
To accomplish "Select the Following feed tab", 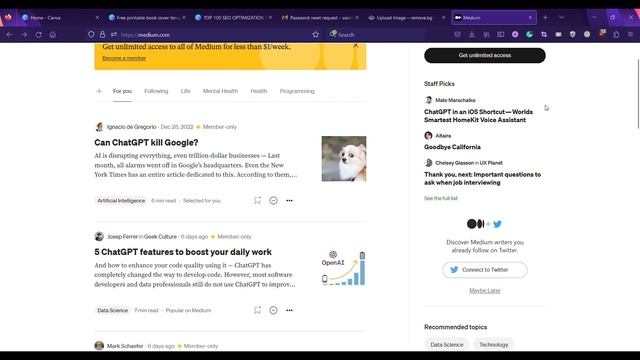I will [x=156, y=91].
